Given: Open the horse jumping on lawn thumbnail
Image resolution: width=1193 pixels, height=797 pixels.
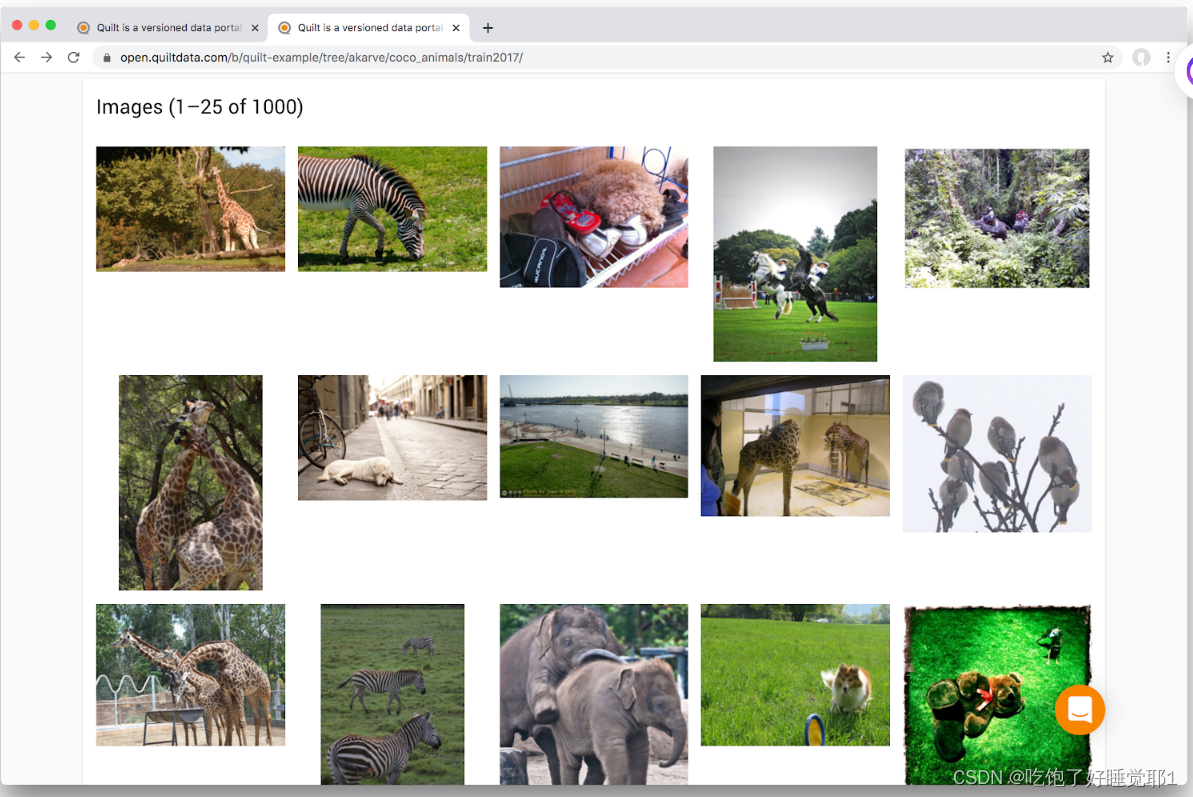Looking at the screenshot, I should click(x=795, y=254).
